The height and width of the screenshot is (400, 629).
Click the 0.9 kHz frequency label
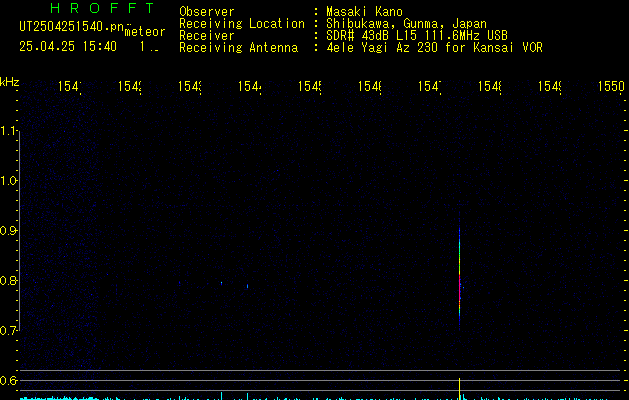point(9,231)
